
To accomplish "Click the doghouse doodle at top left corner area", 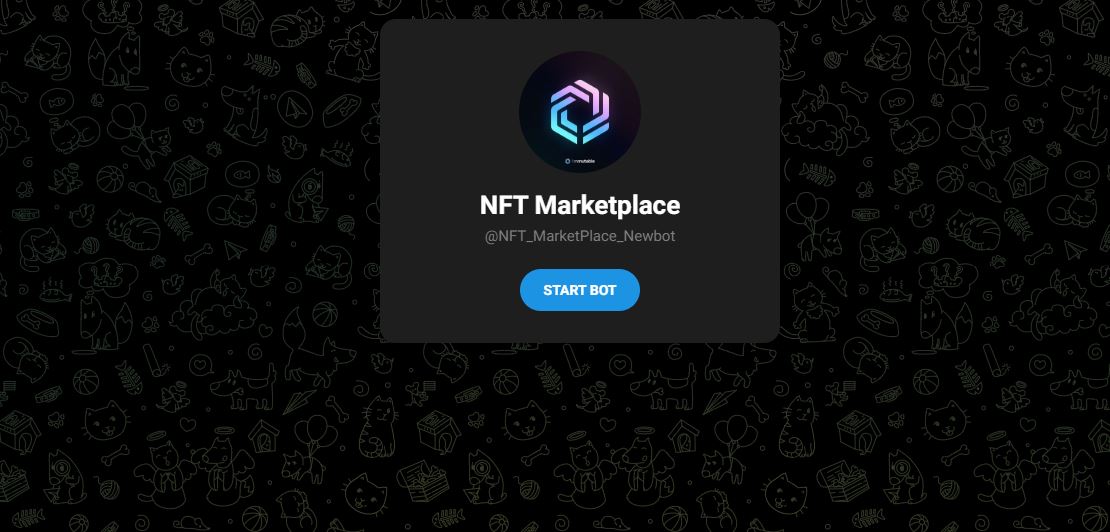I will 239,17.
